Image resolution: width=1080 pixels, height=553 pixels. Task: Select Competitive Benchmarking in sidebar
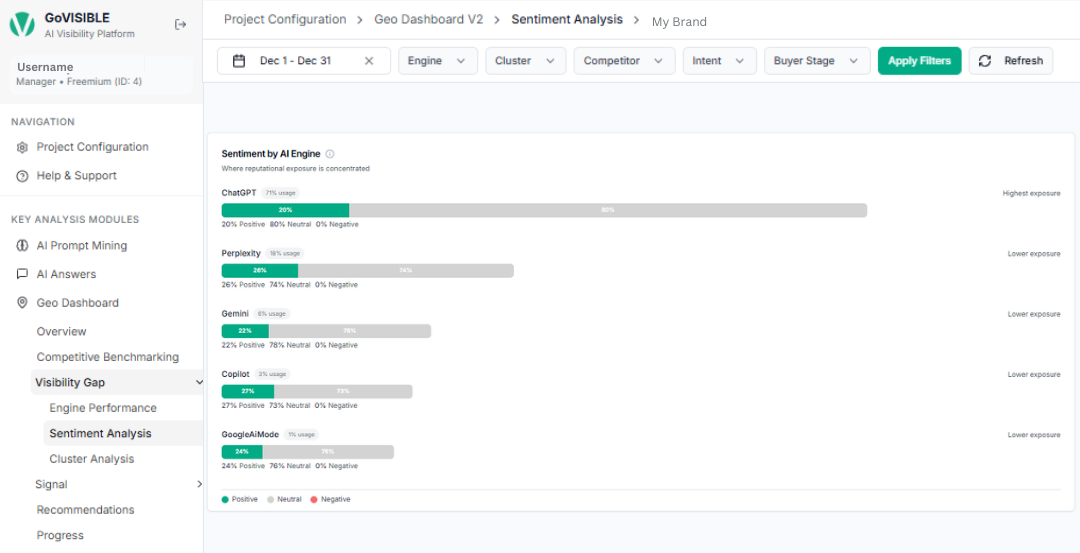click(107, 357)
